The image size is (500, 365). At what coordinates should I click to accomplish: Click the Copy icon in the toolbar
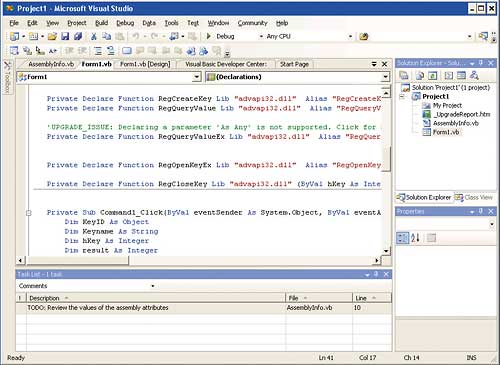107,36
